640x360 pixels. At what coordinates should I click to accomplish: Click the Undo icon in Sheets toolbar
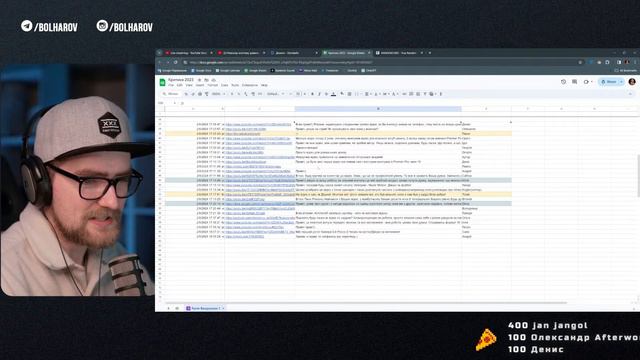(186, 94)
